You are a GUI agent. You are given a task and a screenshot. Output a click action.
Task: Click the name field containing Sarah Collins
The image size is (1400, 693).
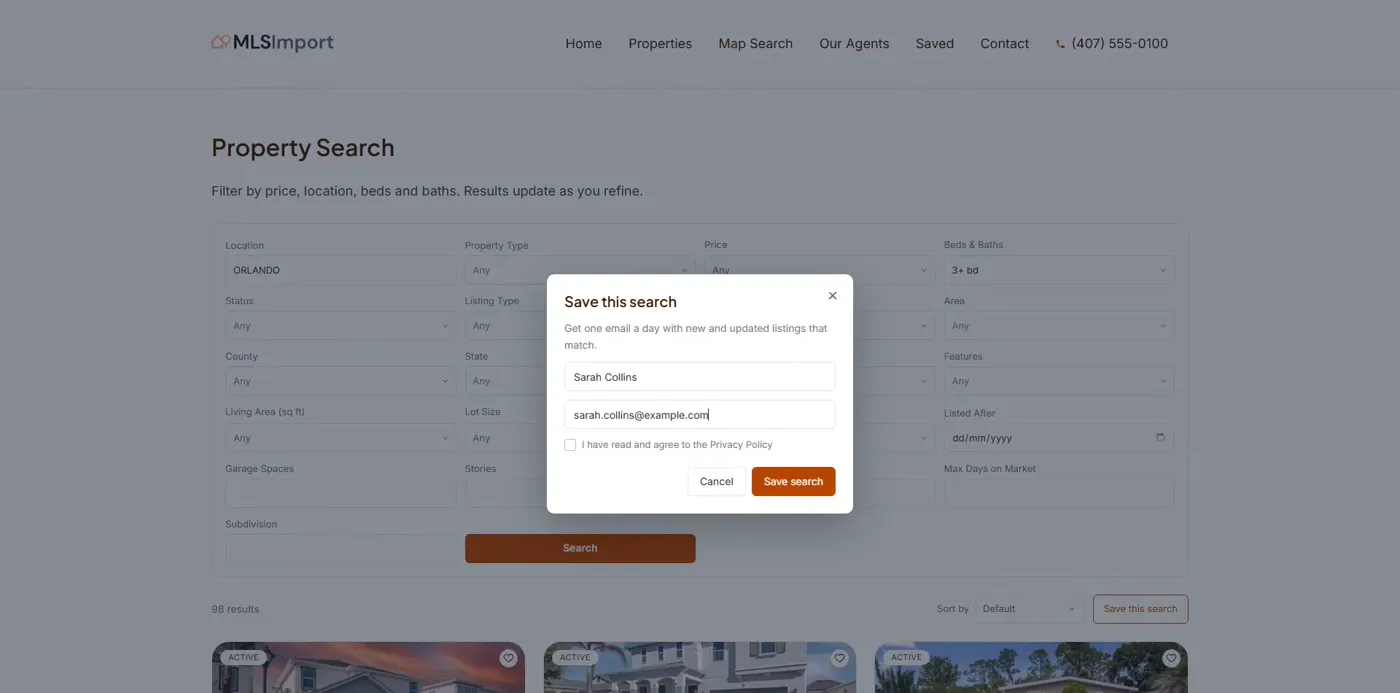700,377
